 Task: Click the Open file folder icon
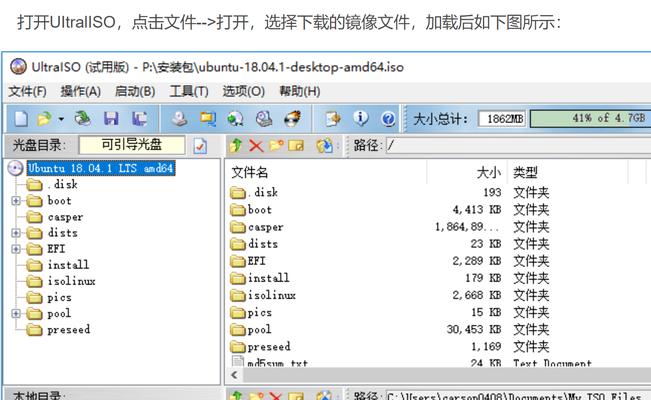44,119
